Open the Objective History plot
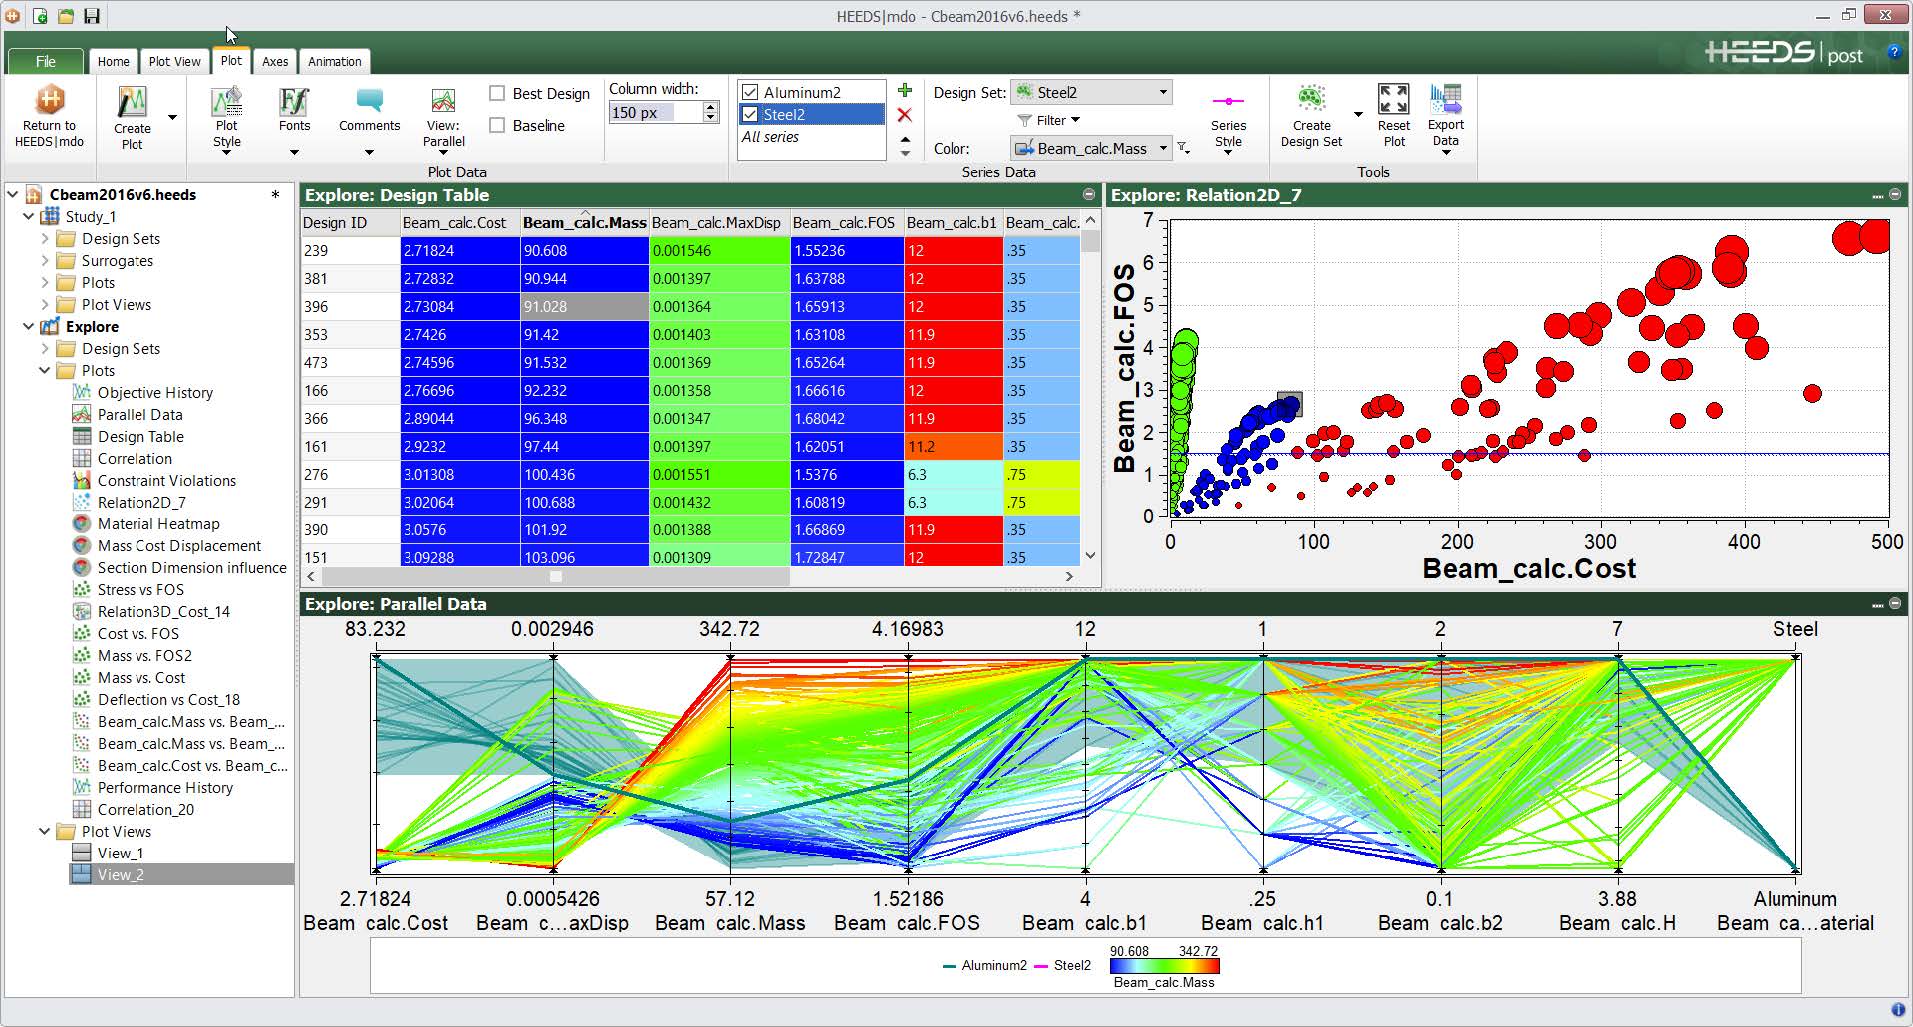 (155, 393)
